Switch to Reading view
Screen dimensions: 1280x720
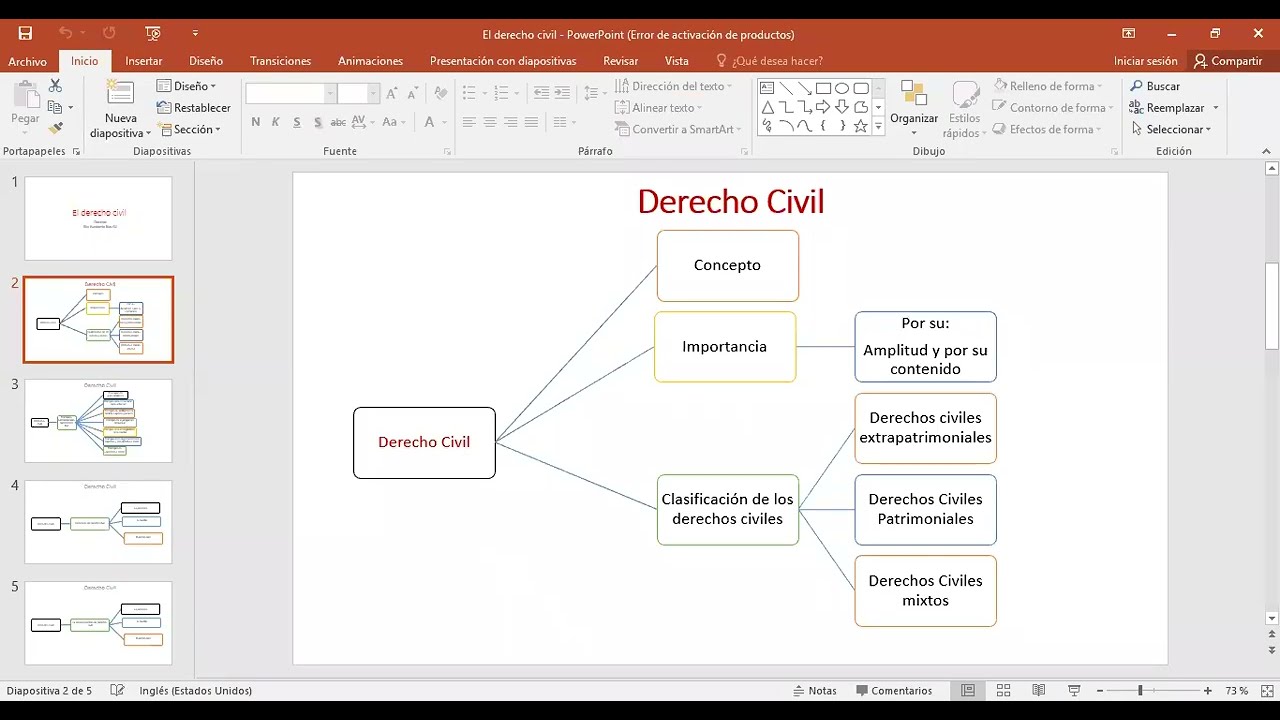[1039, 691]
